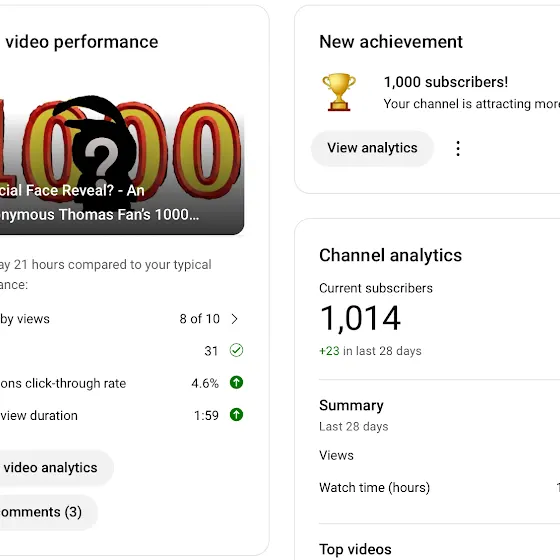Click the 1,000 subscribers! achievement heading
560x560 pixels.
446,82
